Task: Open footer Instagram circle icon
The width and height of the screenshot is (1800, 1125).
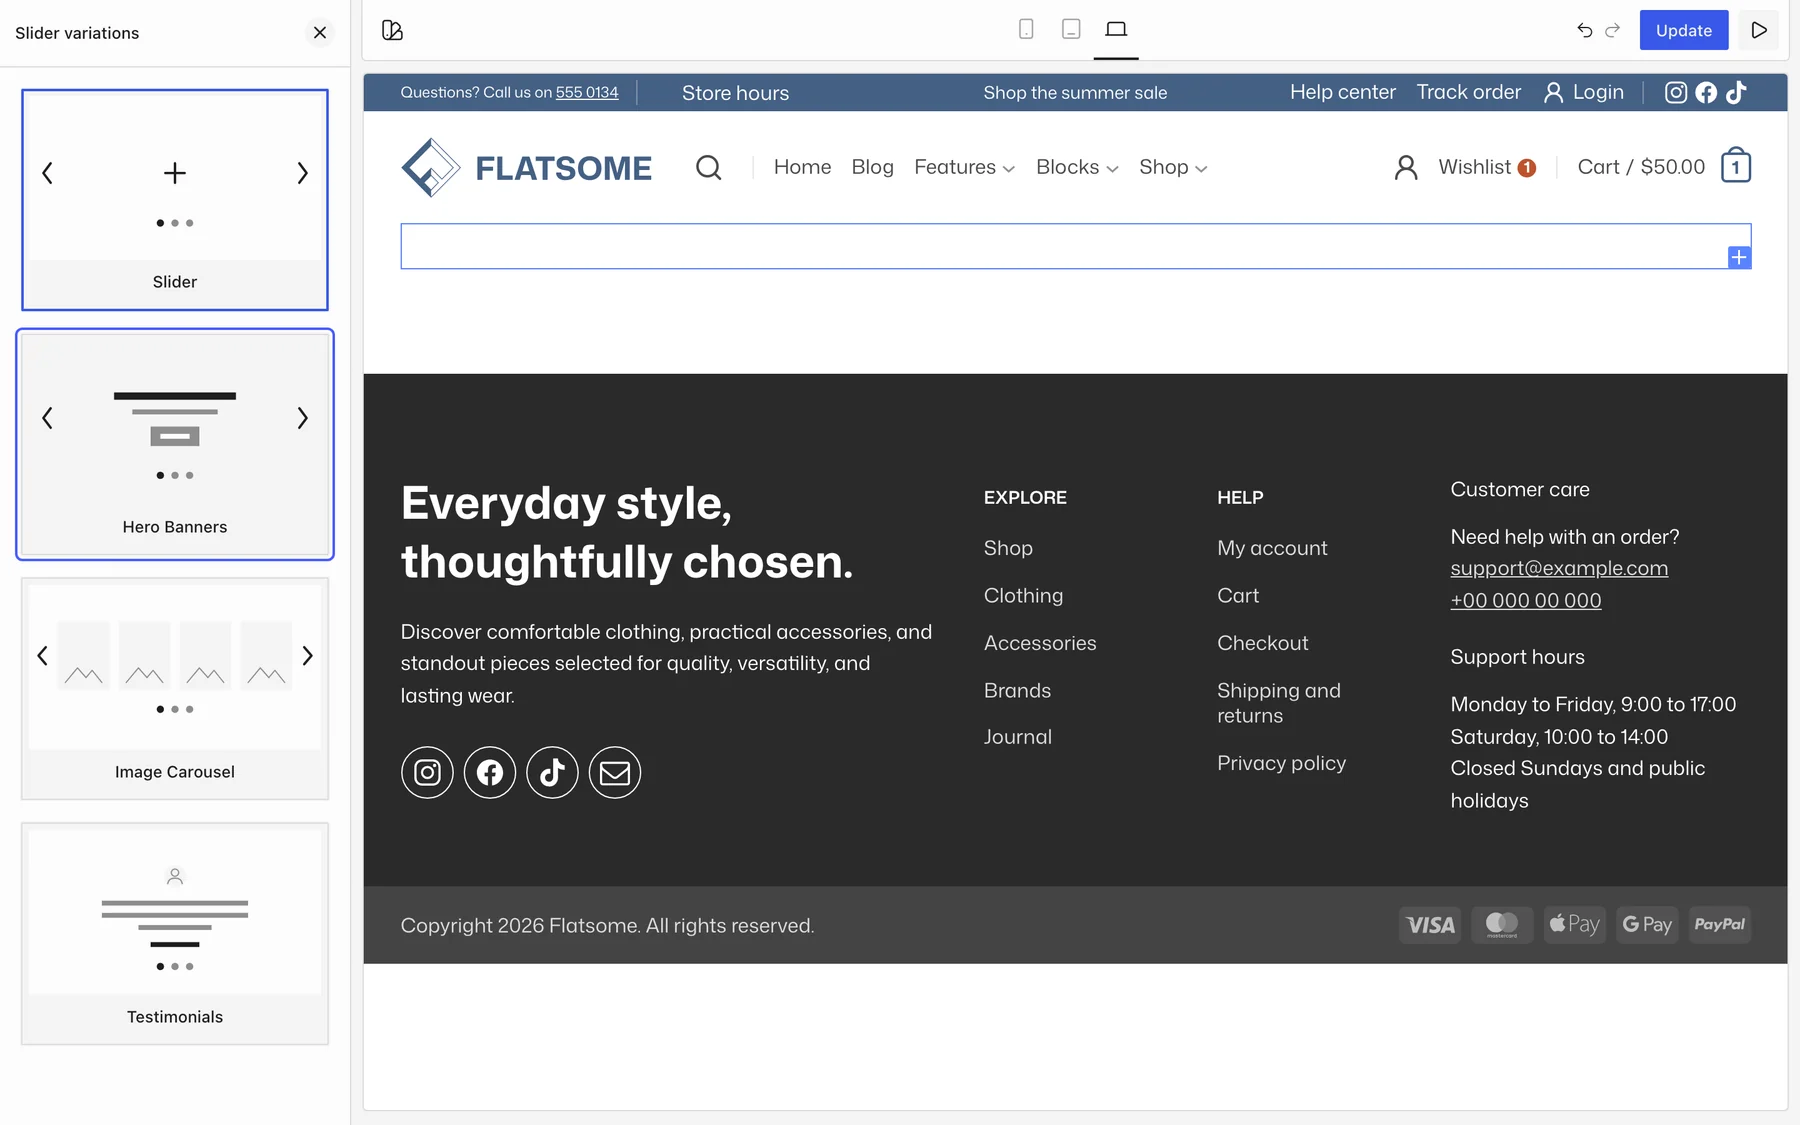Action: 427,773
